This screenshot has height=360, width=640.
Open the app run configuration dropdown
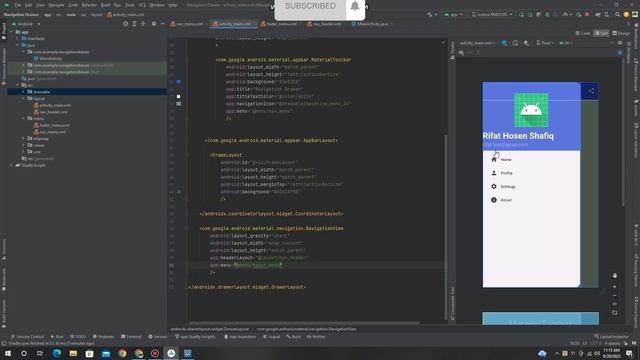click(453, 15)
